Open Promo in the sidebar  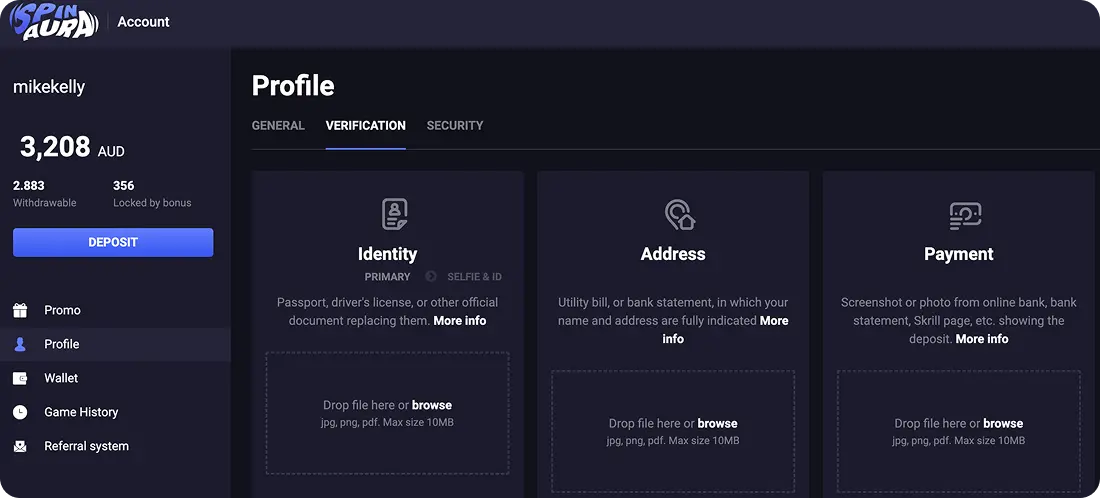115,310
